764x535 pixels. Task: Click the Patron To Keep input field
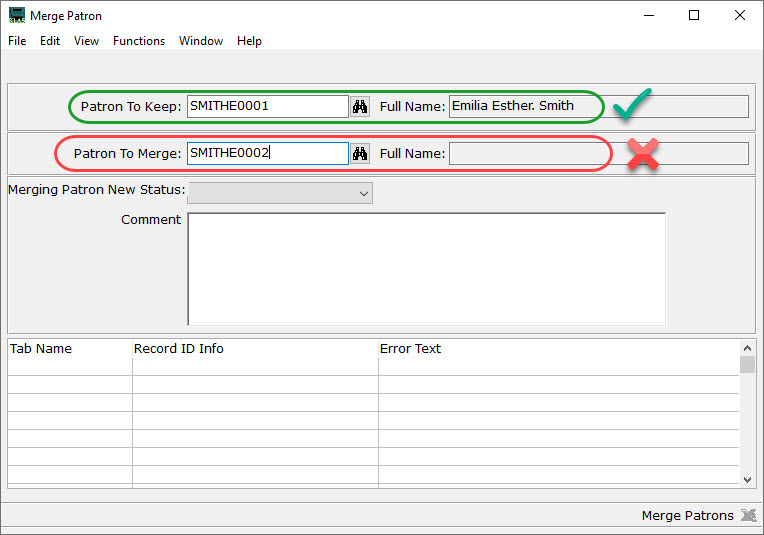tap(267, 106)
